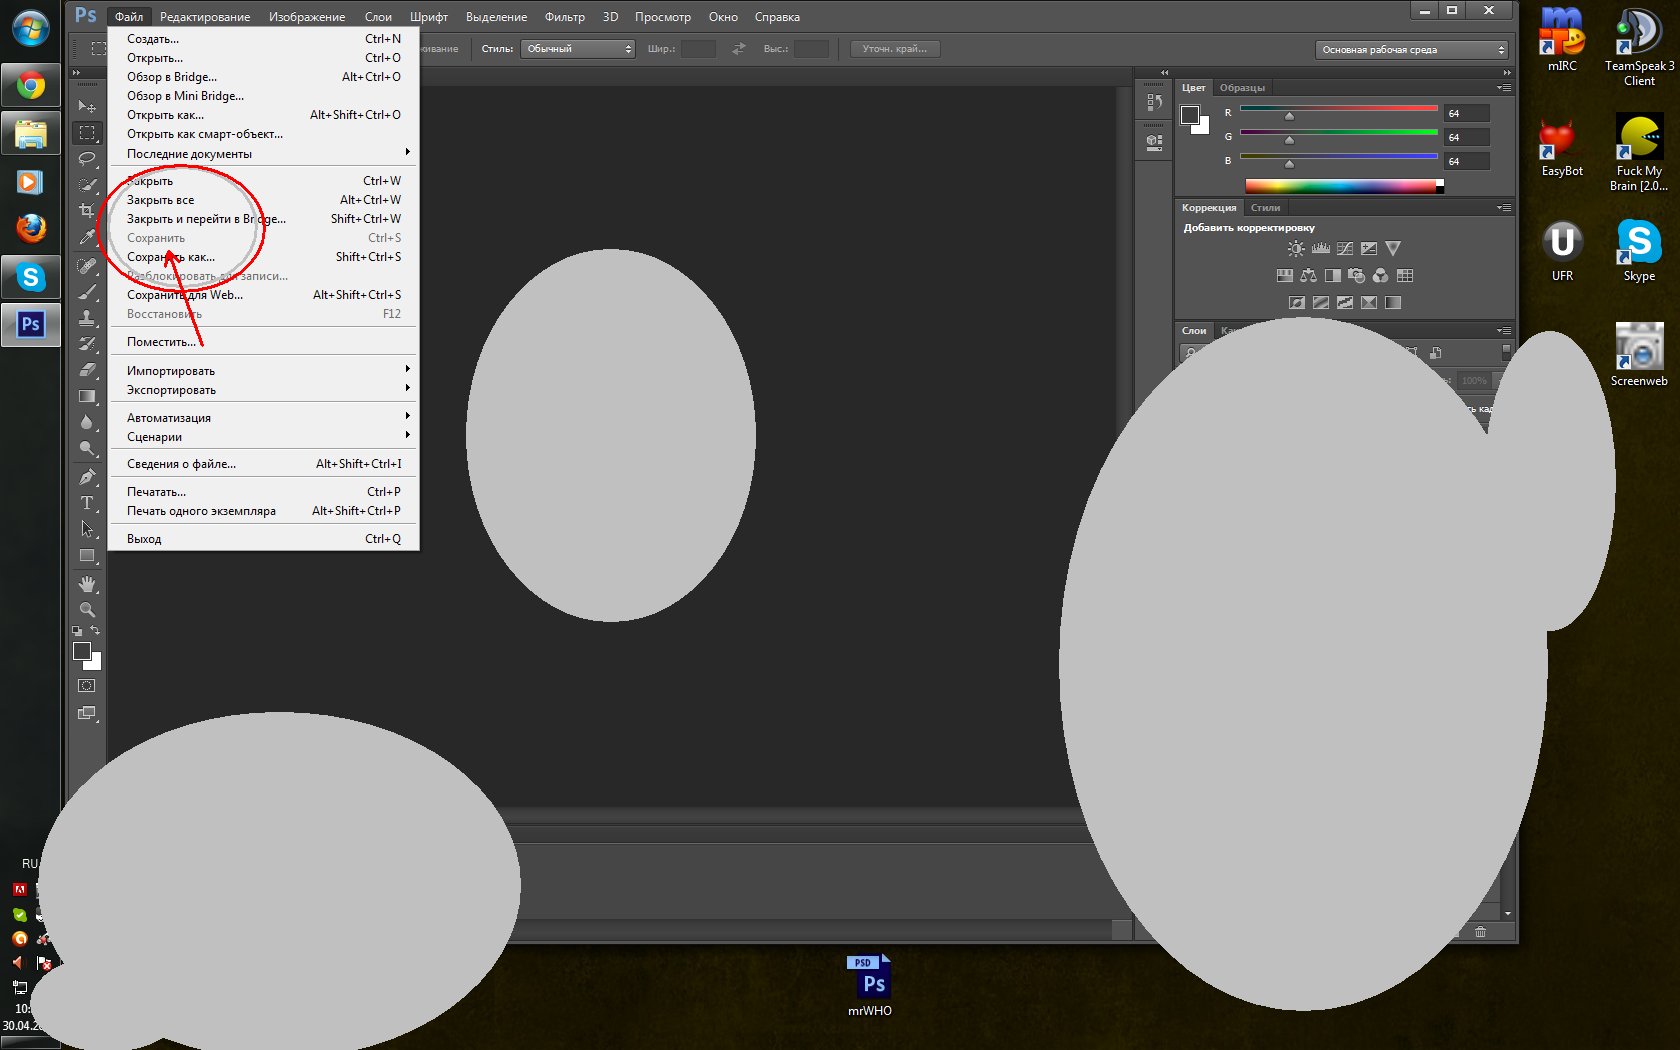Open Цвет panel options menu
The height and width of the screenshot is (1050, 1680).
click(x=1504, y=88)
